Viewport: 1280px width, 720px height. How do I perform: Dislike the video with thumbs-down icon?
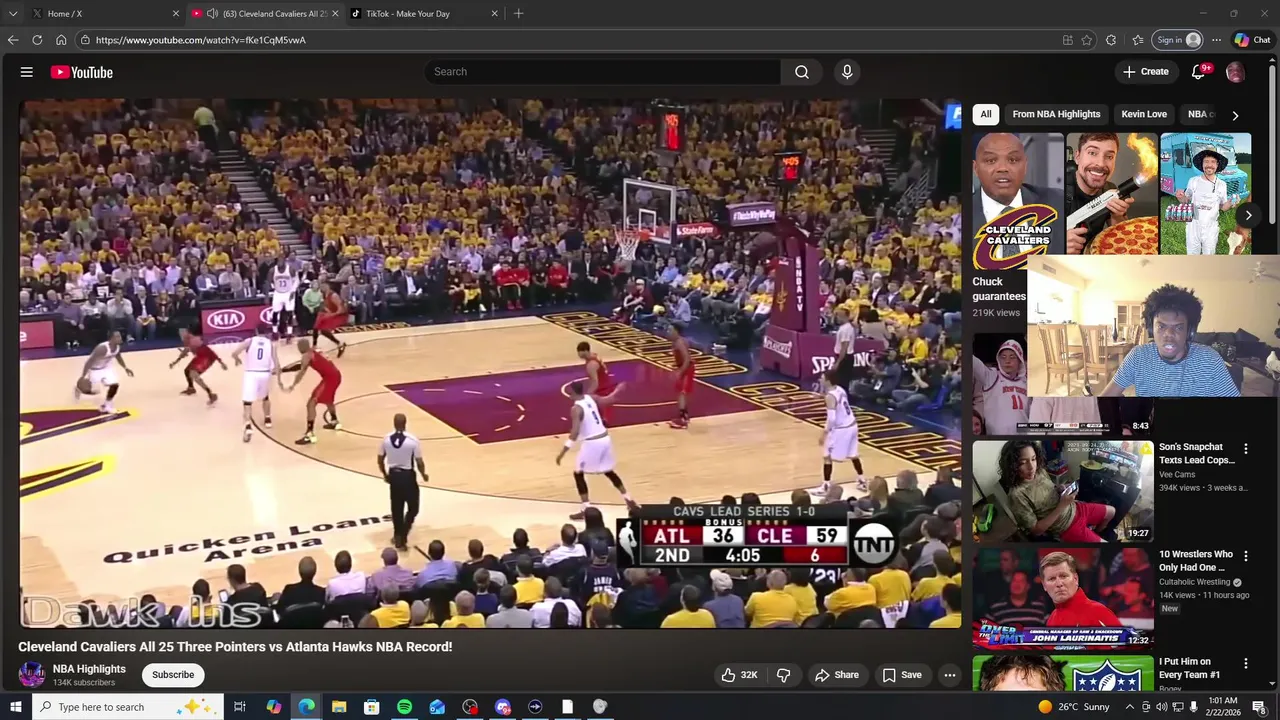pos(784,675)
